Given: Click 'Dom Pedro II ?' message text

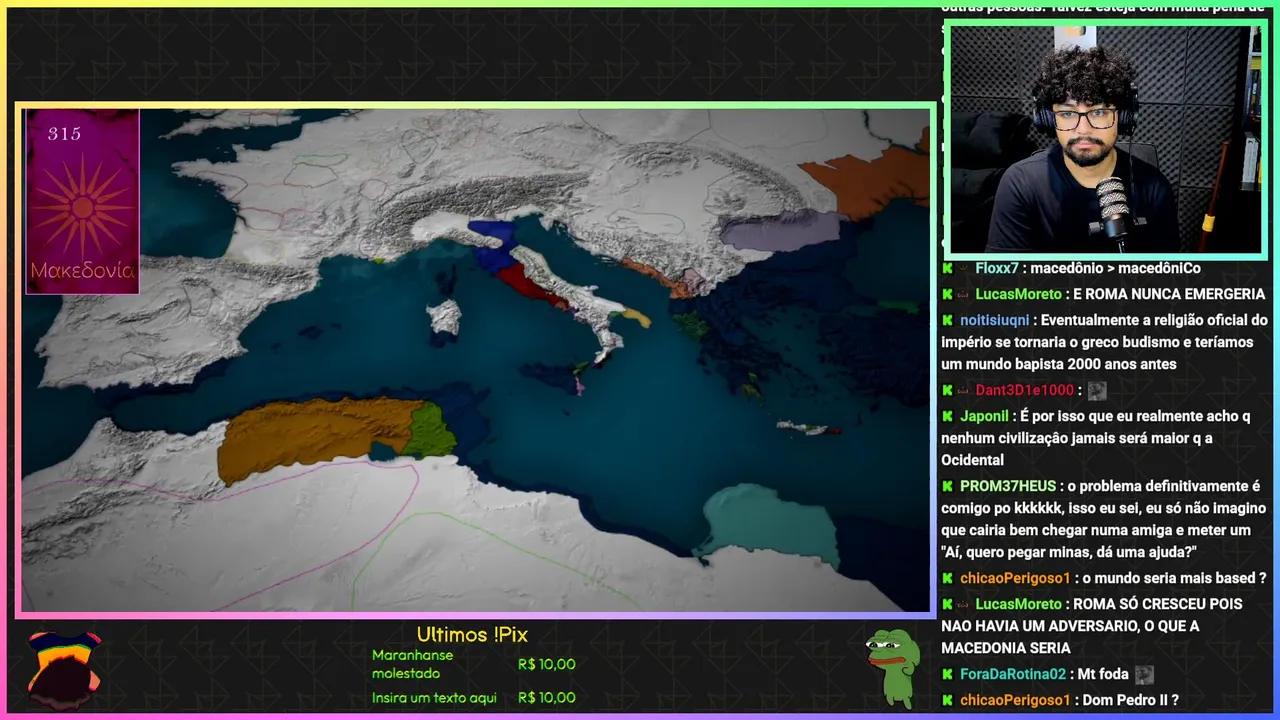Looking at the screenshot, I should pyautogui.click(x=1131, y=700).
